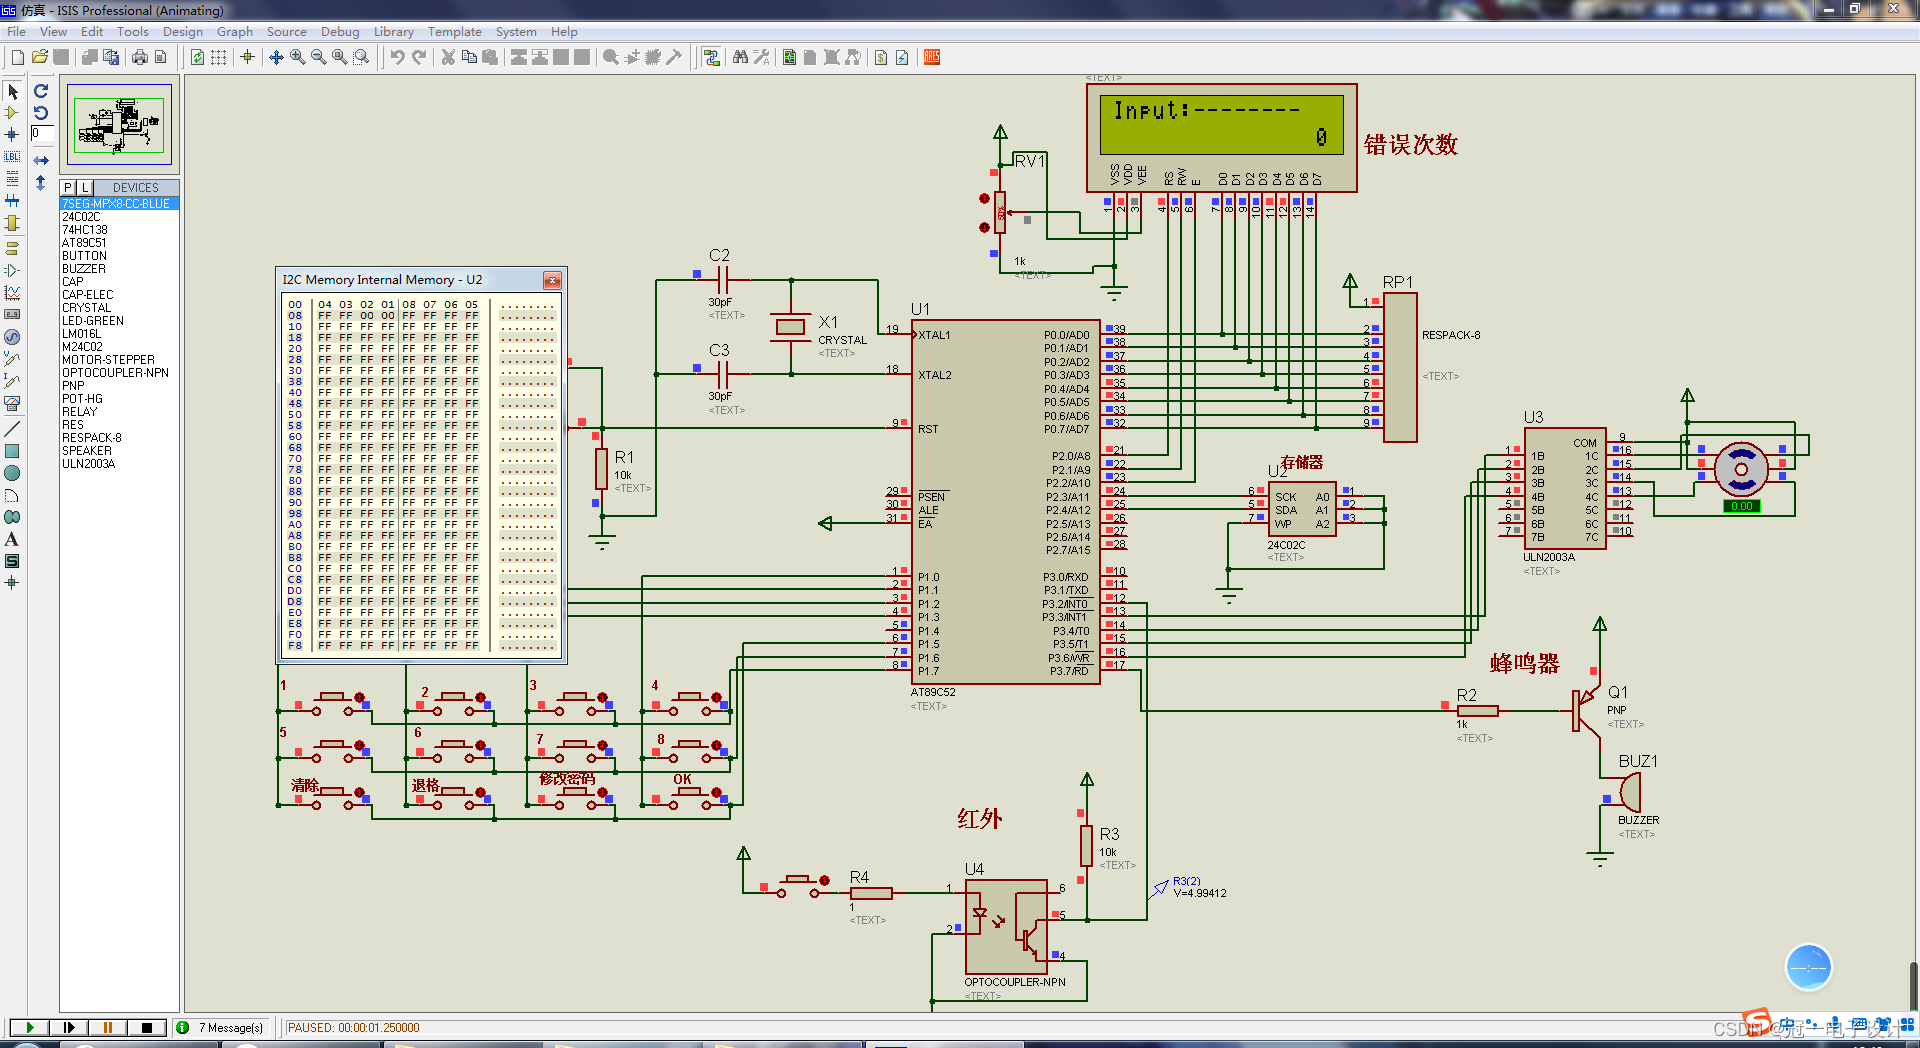This screenshot has width=1920, height=1048.
Task: Open the Bill of Materials report icon
Action: (x=880, y=58)
